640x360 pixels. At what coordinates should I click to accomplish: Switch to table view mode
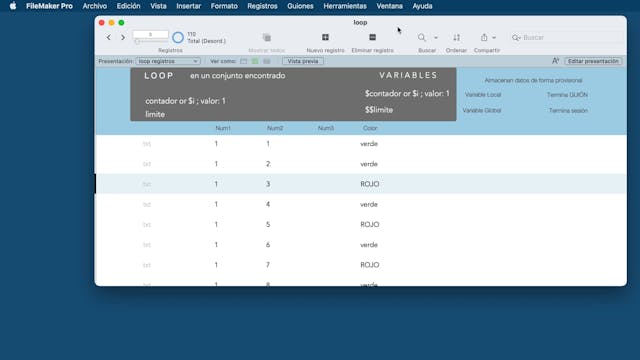point(267,61)
